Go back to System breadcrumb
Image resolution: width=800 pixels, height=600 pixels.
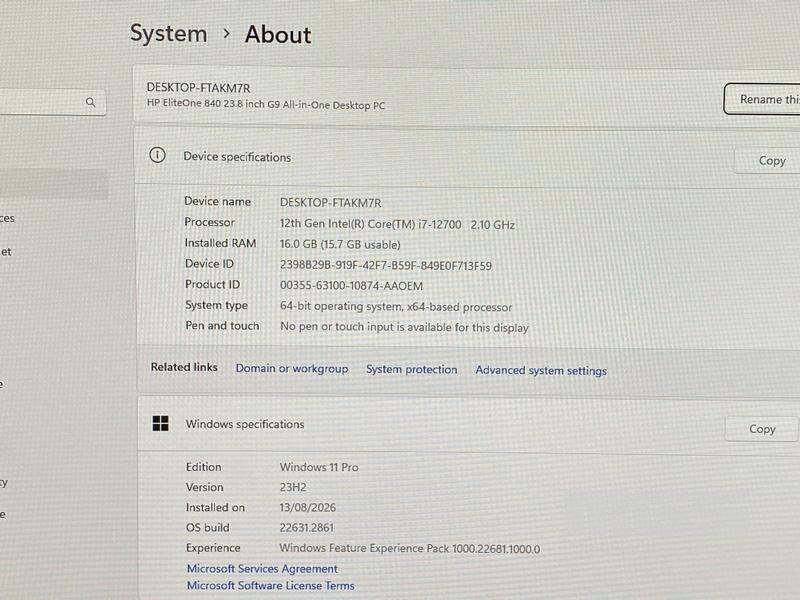click(168, 34)
